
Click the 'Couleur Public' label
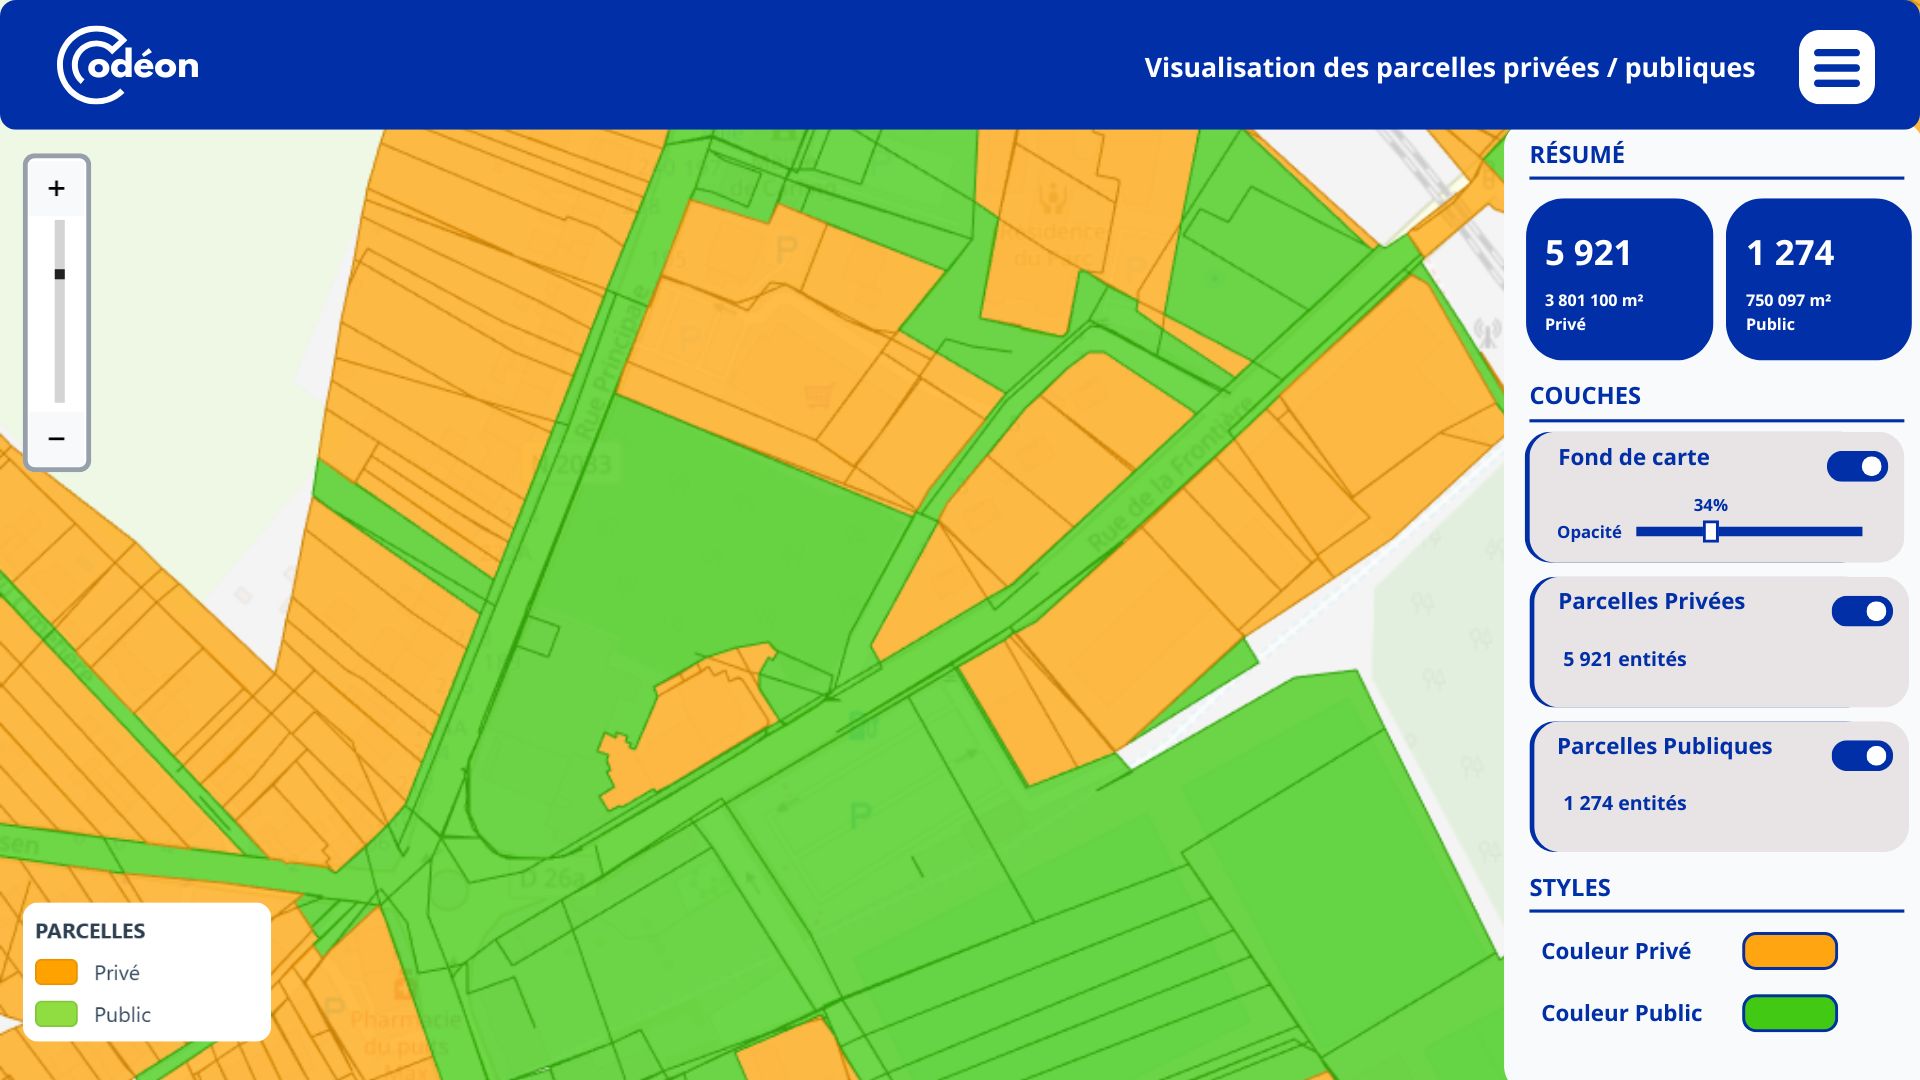[1621, 1013]
